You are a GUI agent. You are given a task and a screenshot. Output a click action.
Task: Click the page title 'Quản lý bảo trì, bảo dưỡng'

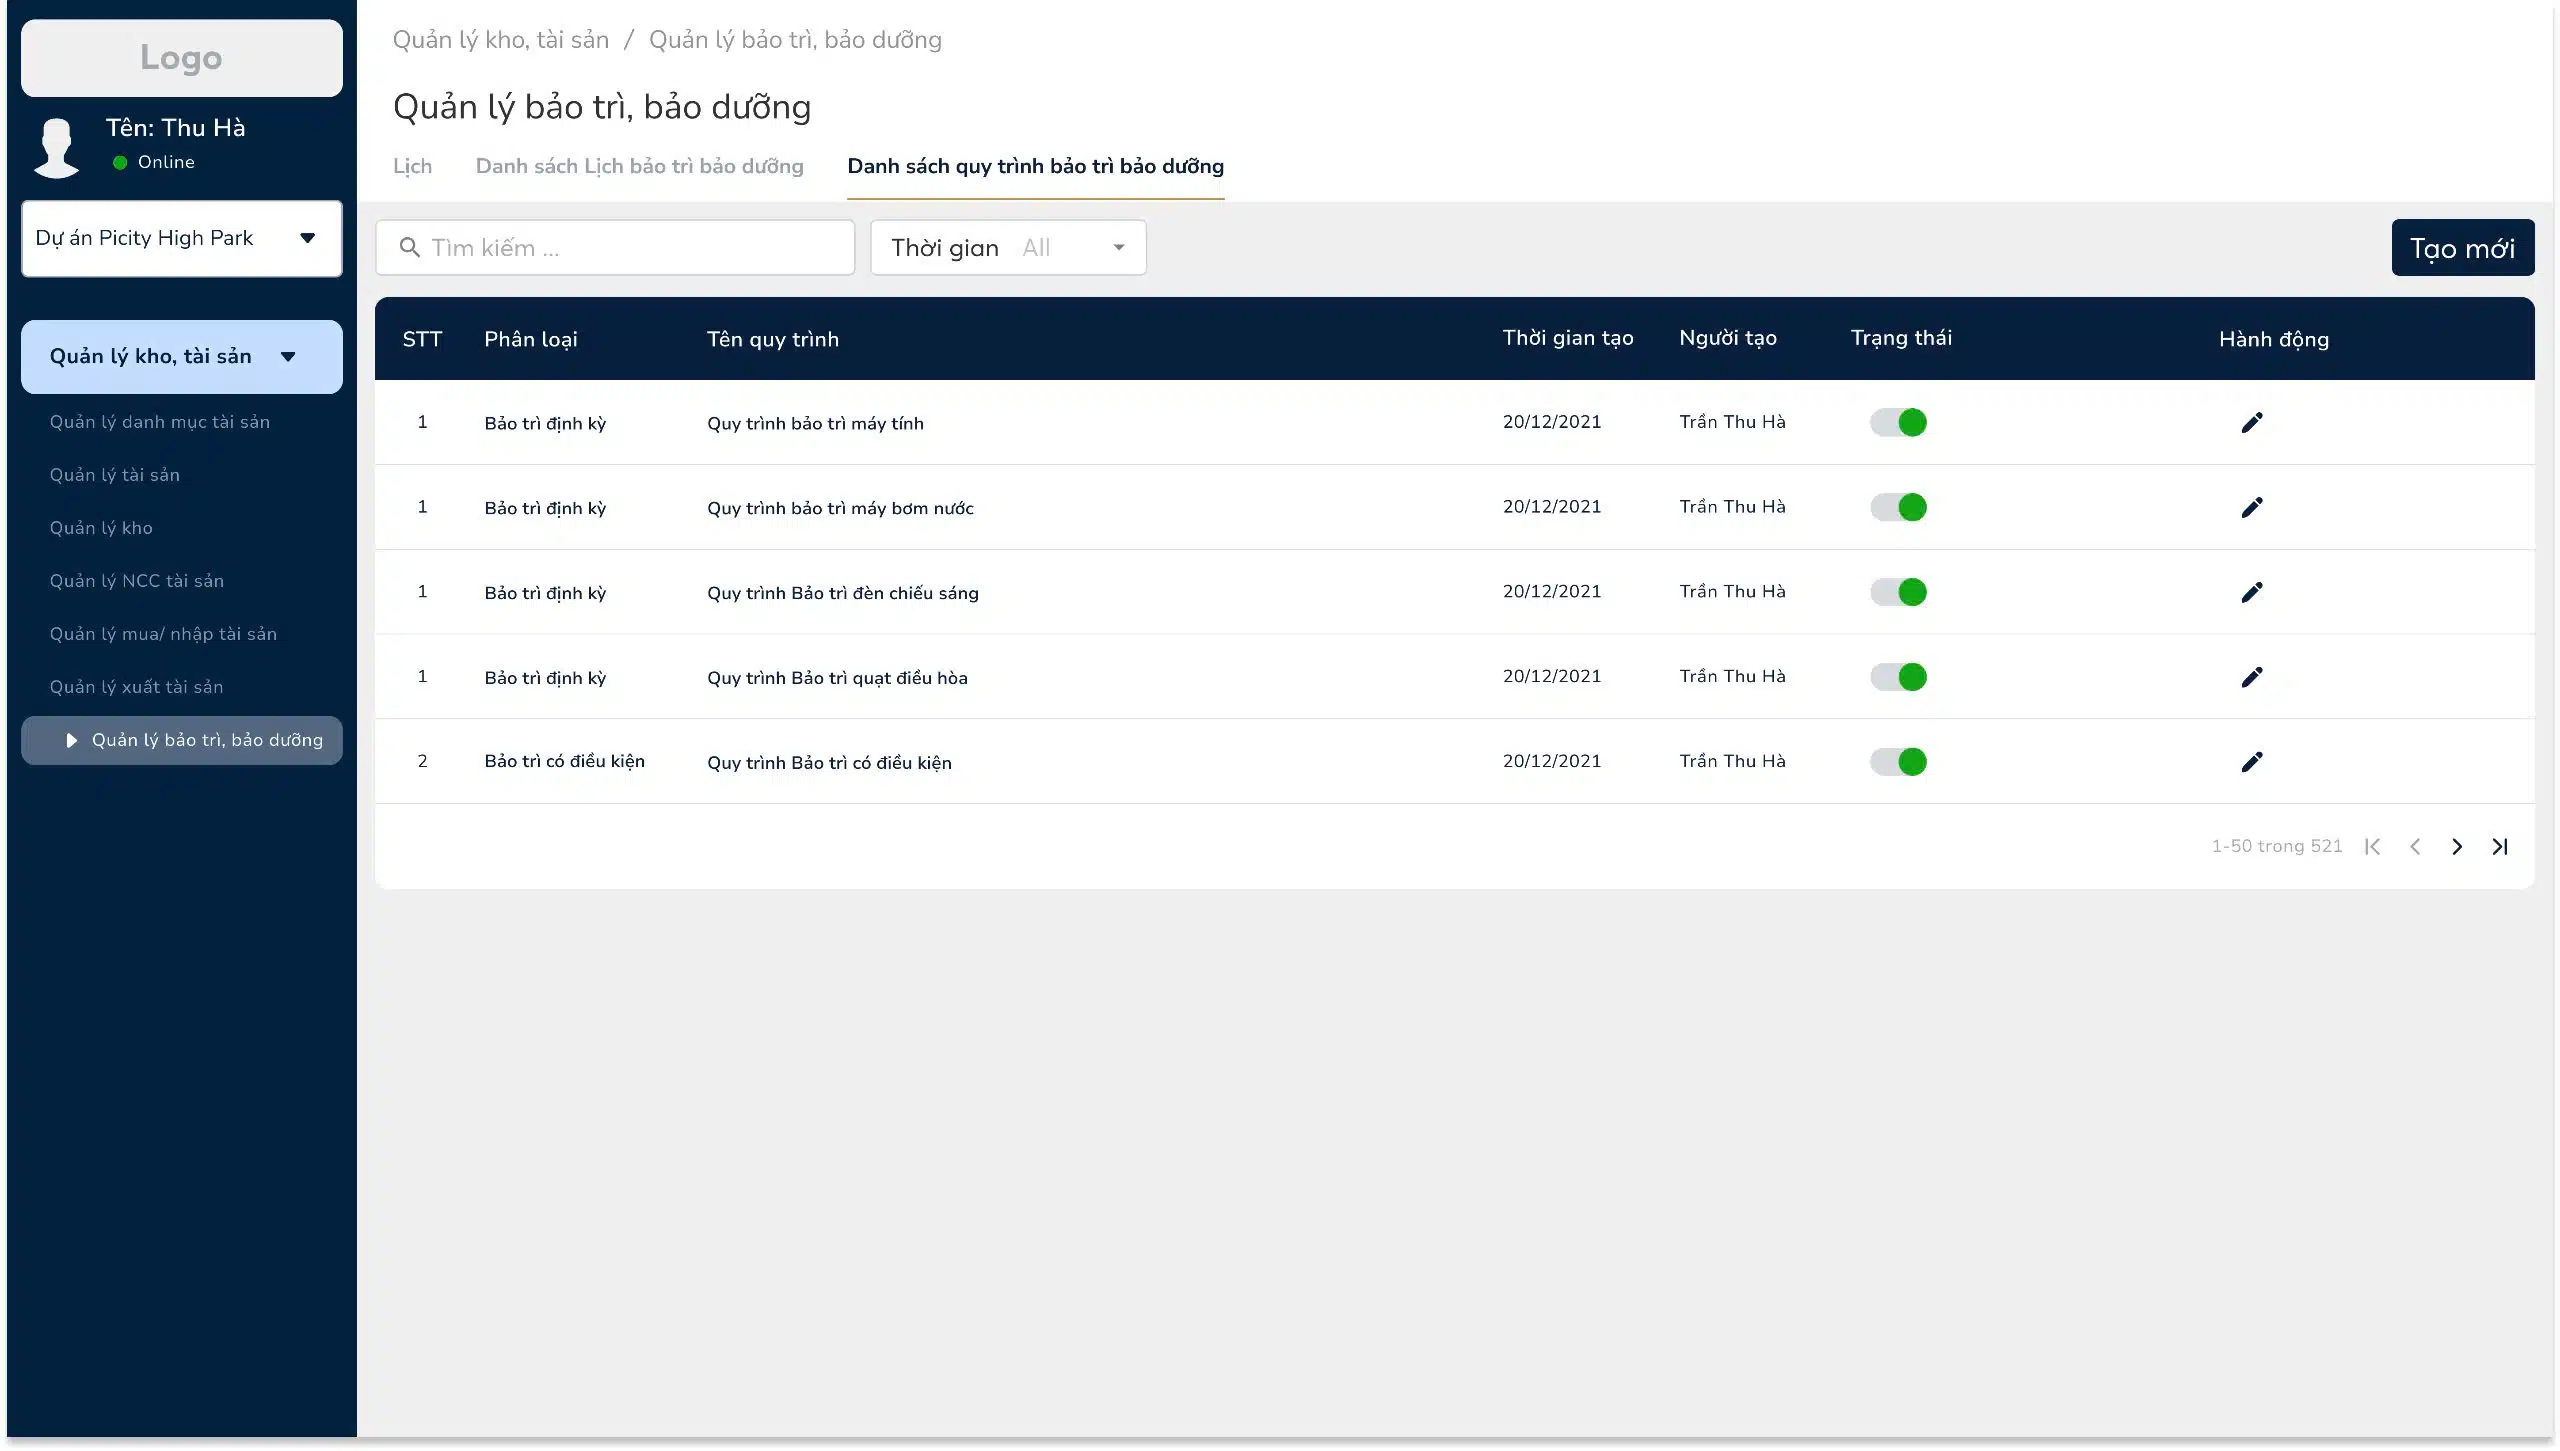602,108
